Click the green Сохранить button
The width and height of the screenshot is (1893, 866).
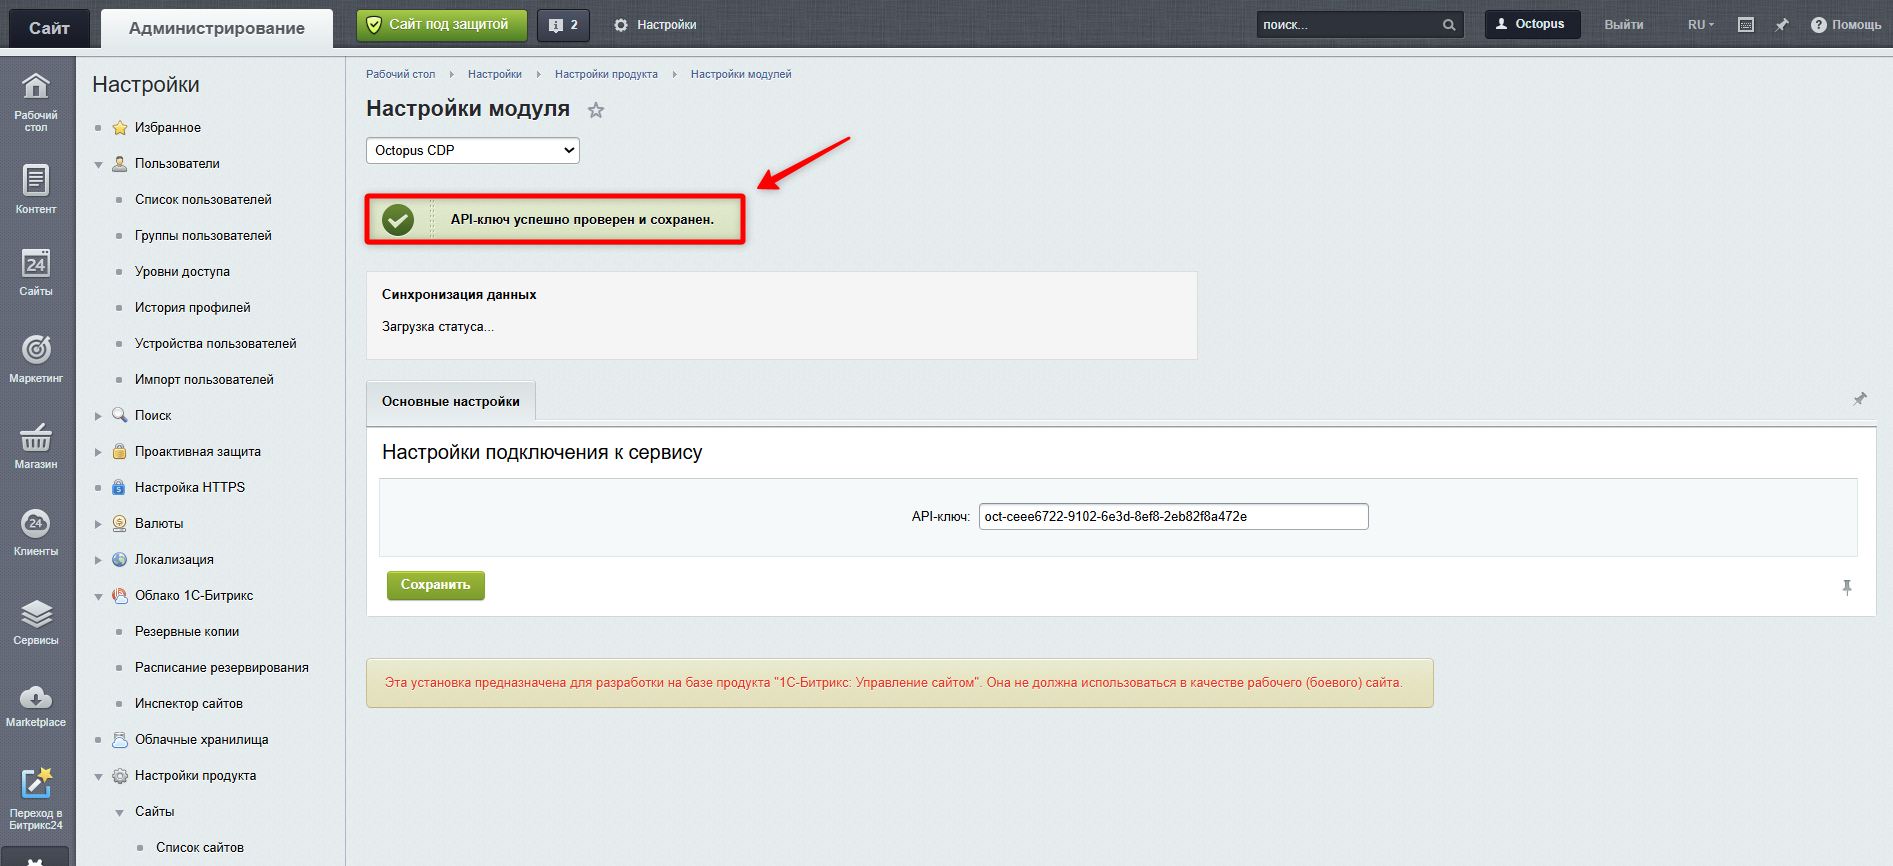[436, 585]
